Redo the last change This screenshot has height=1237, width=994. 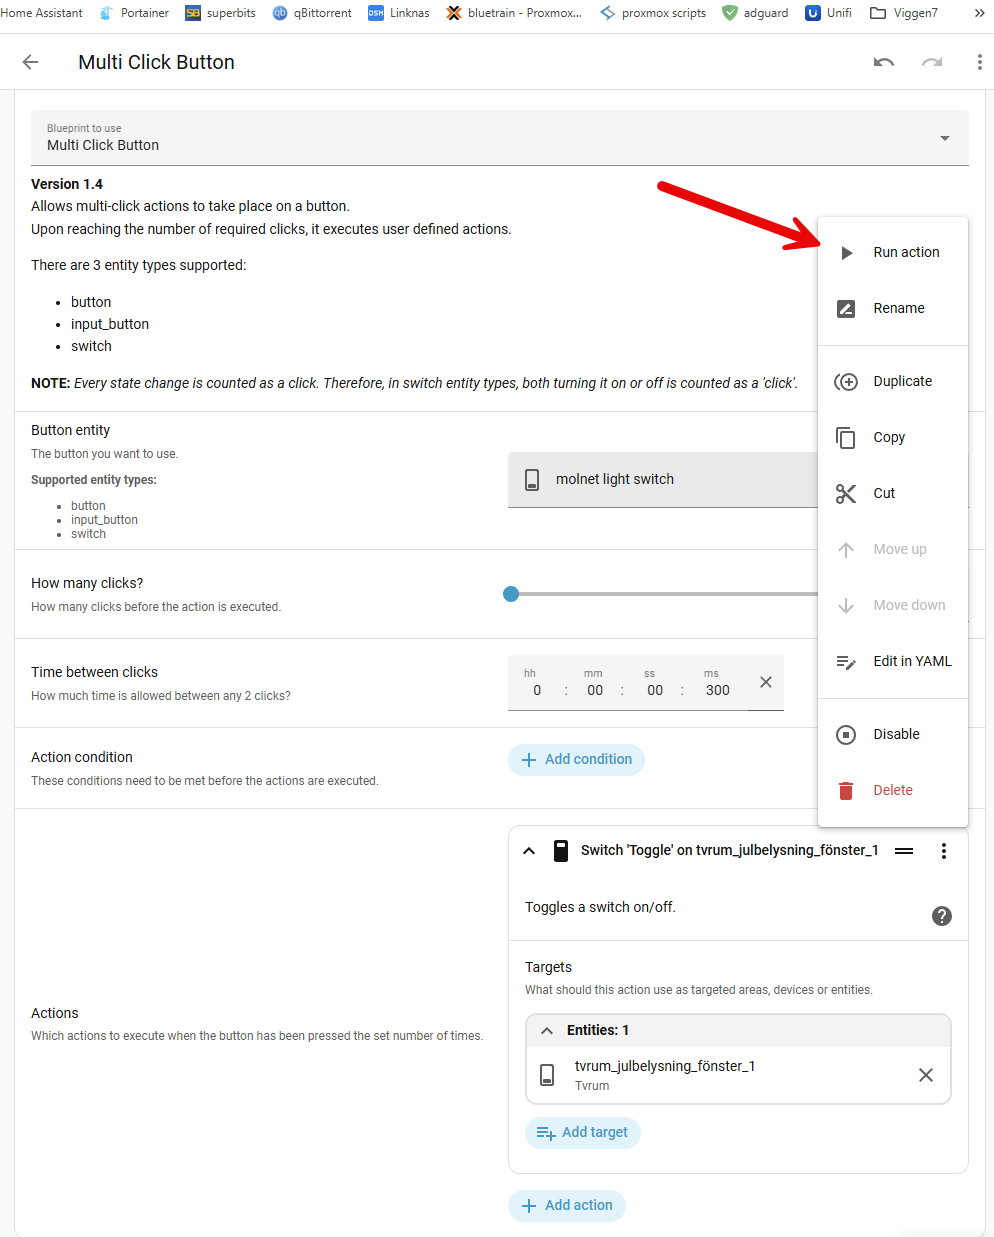932,62
